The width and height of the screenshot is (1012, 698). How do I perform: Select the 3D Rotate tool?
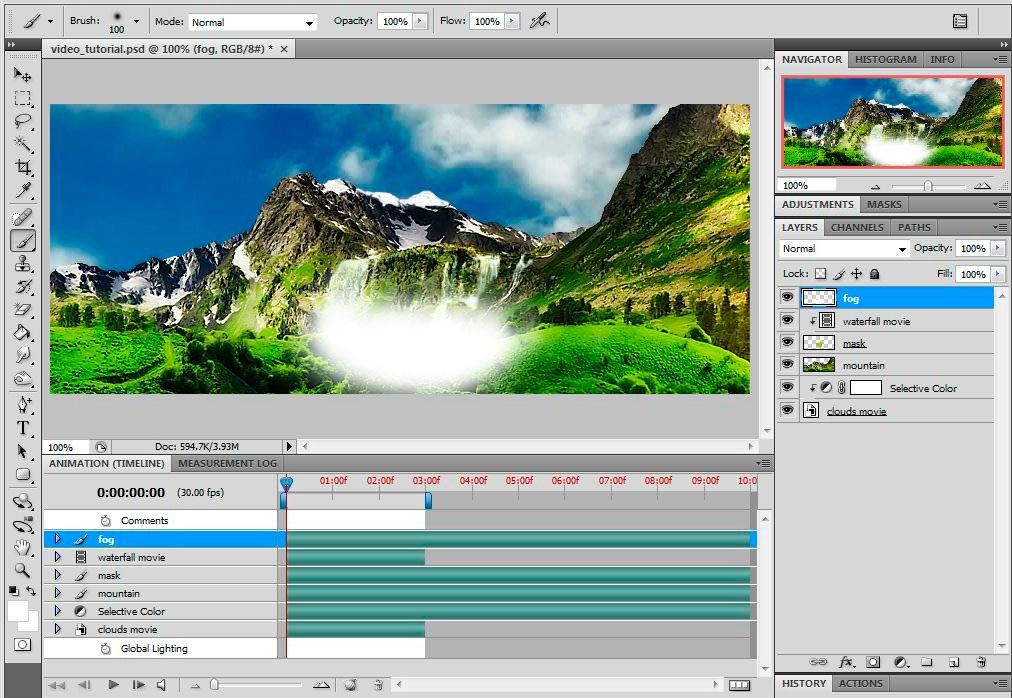tap(23, 501)
